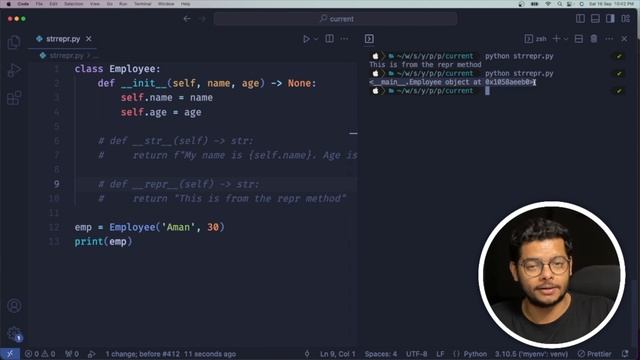Open the Manage gear icon
This screenshot has width=640, height=360.
coord(14,333)
